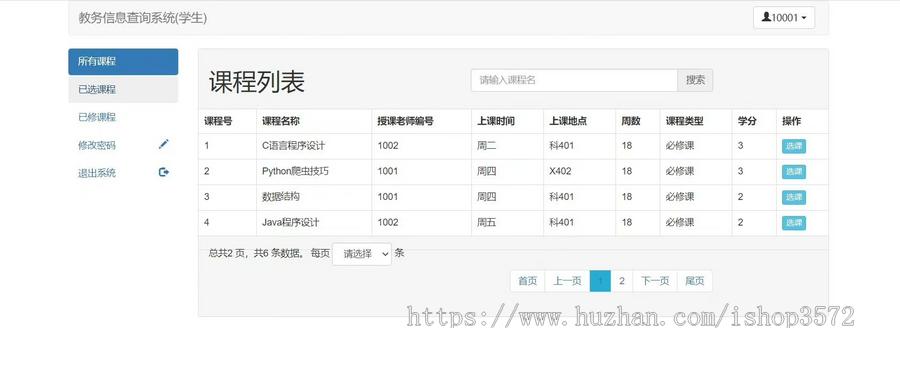Click the 课程列表 heading
900x385 pixels.
[x=257, y=82]
